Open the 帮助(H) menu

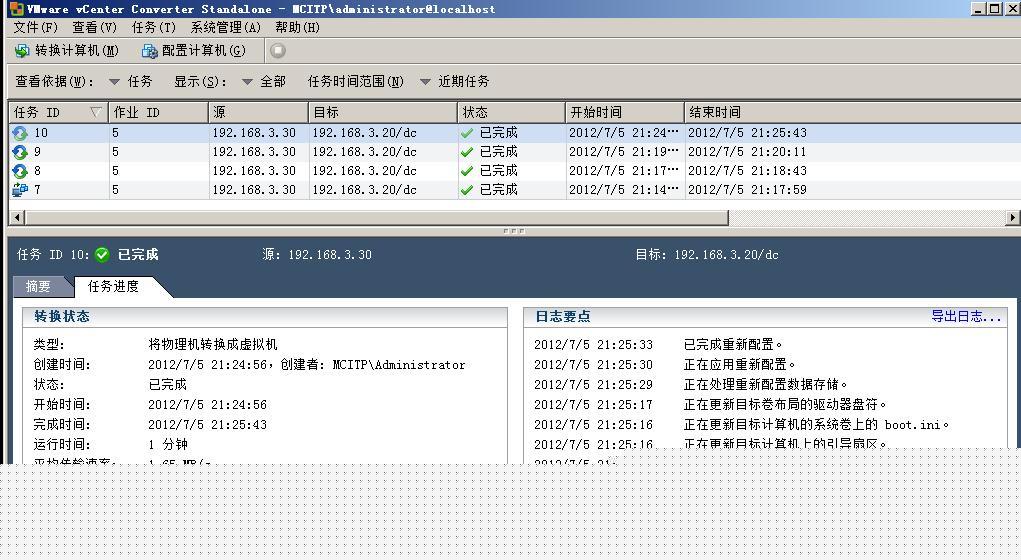coord(297,27)
